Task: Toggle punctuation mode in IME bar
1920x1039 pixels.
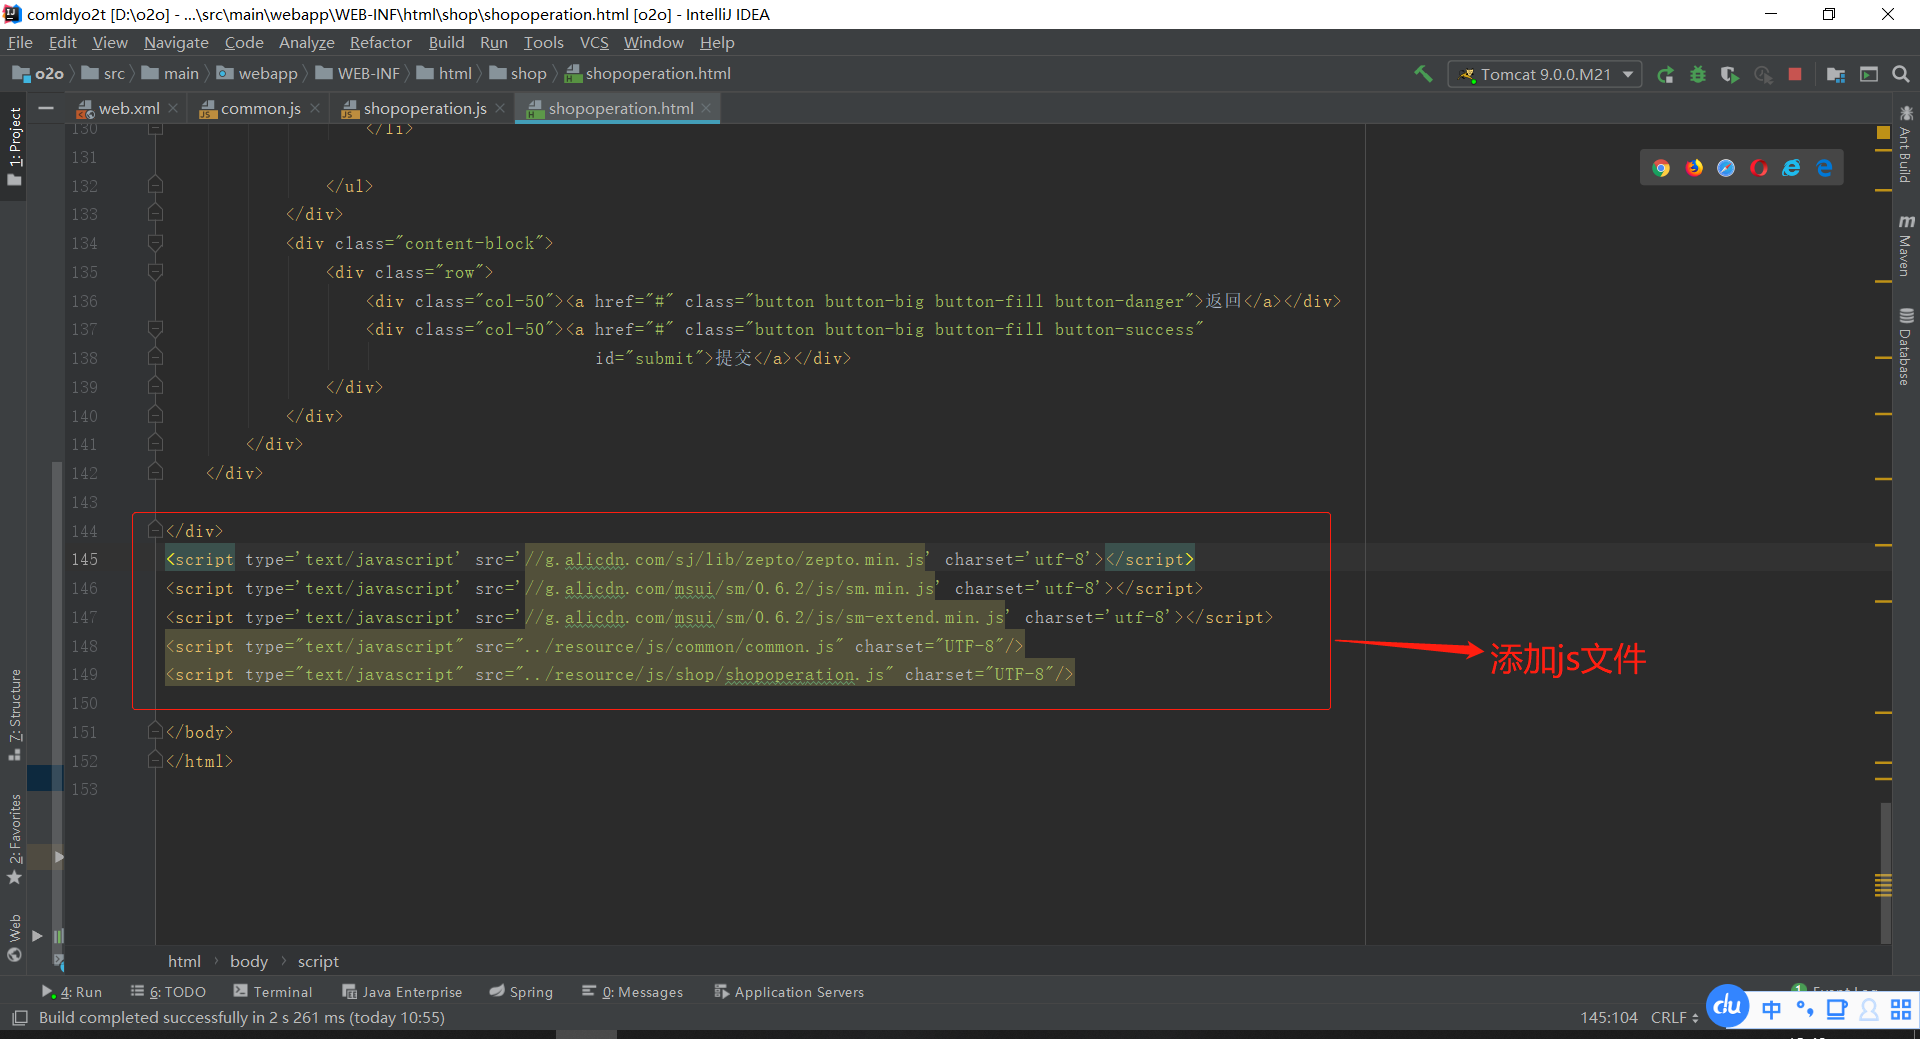Action: point(1804,1010)
